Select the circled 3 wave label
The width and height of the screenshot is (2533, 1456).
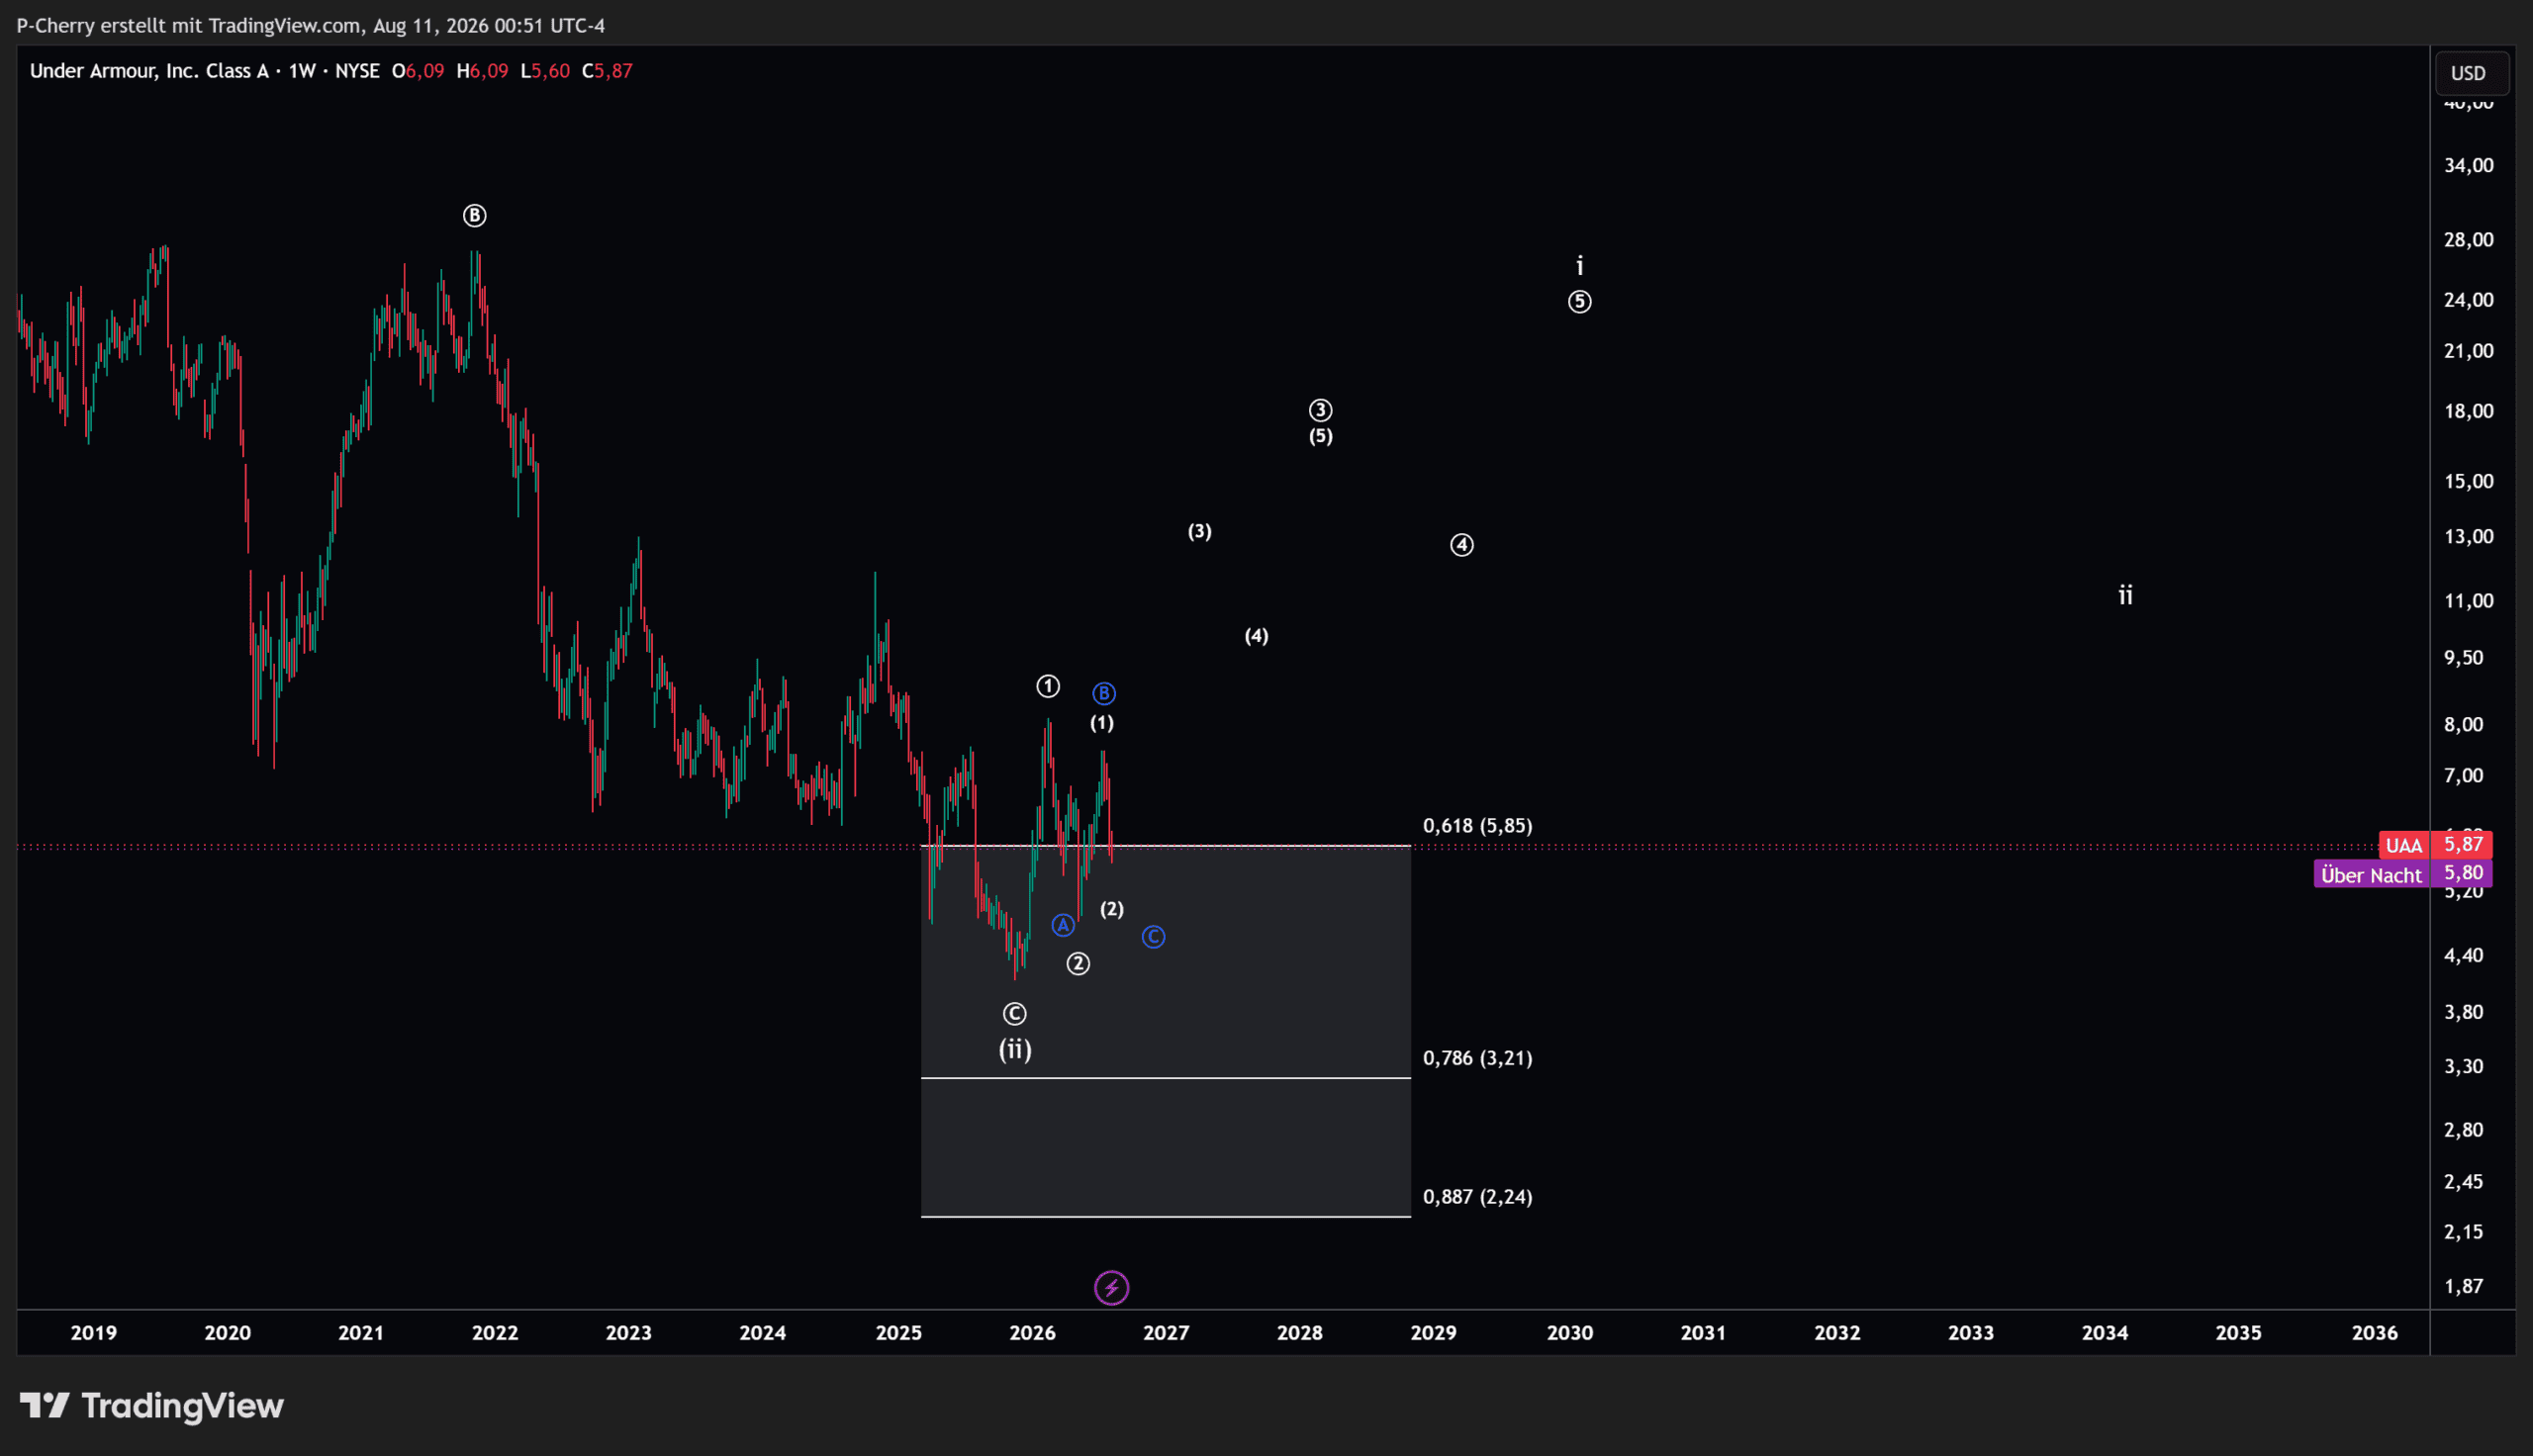[x=1320, y=410]
